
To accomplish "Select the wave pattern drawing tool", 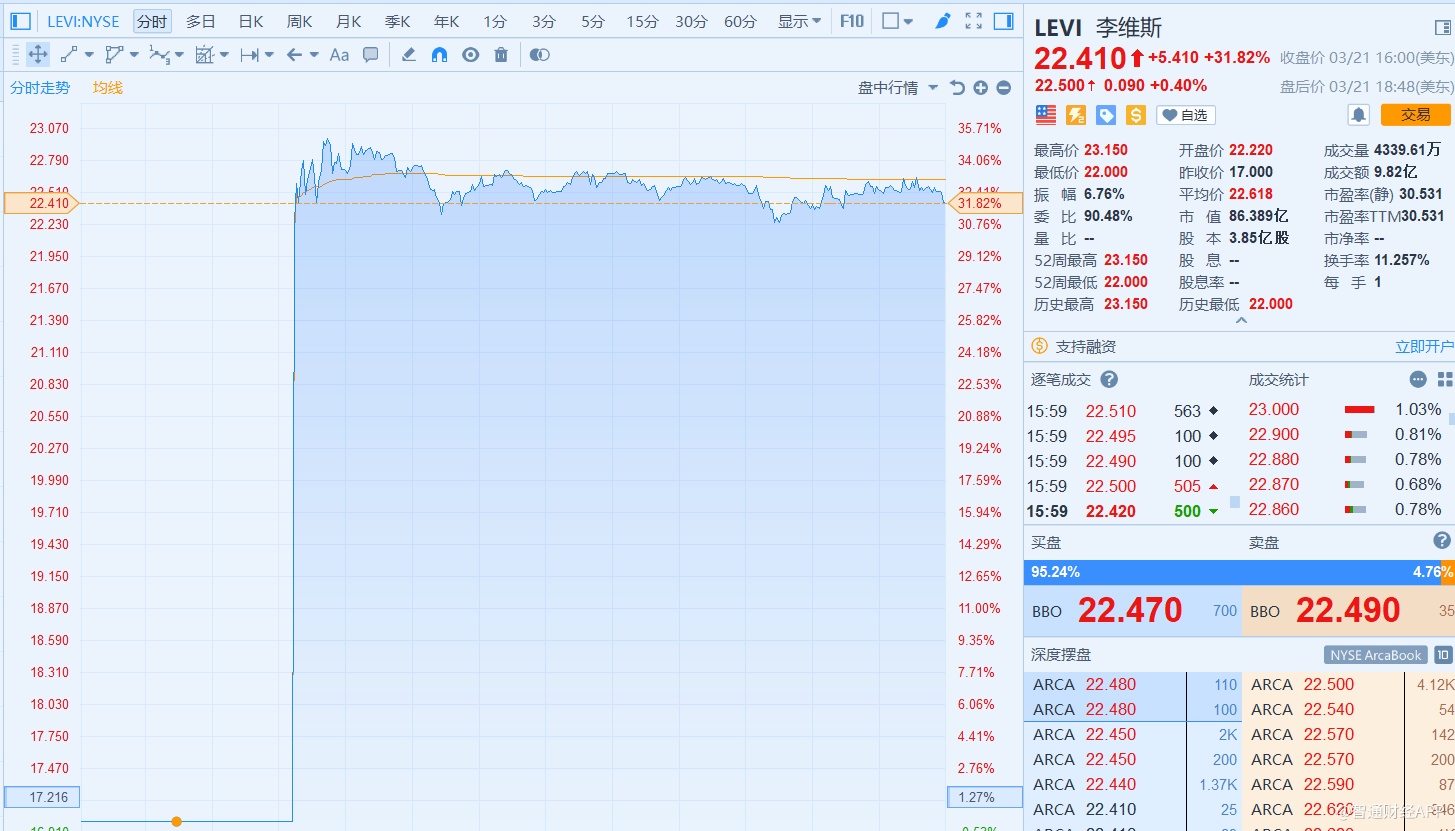I will click(159, 55).
